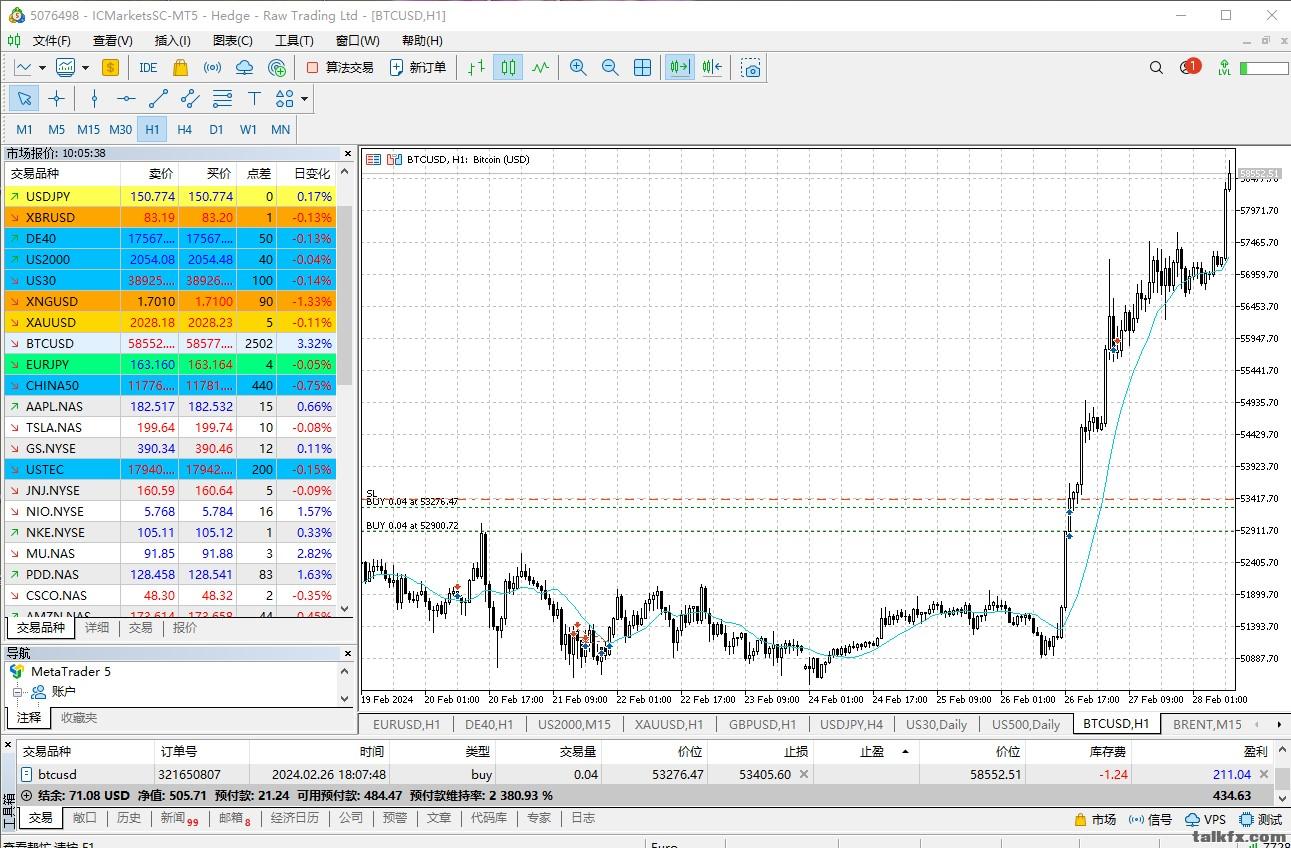Select the text label T tool
This screenshot has width=1291, height=848.
coord(254,98)
